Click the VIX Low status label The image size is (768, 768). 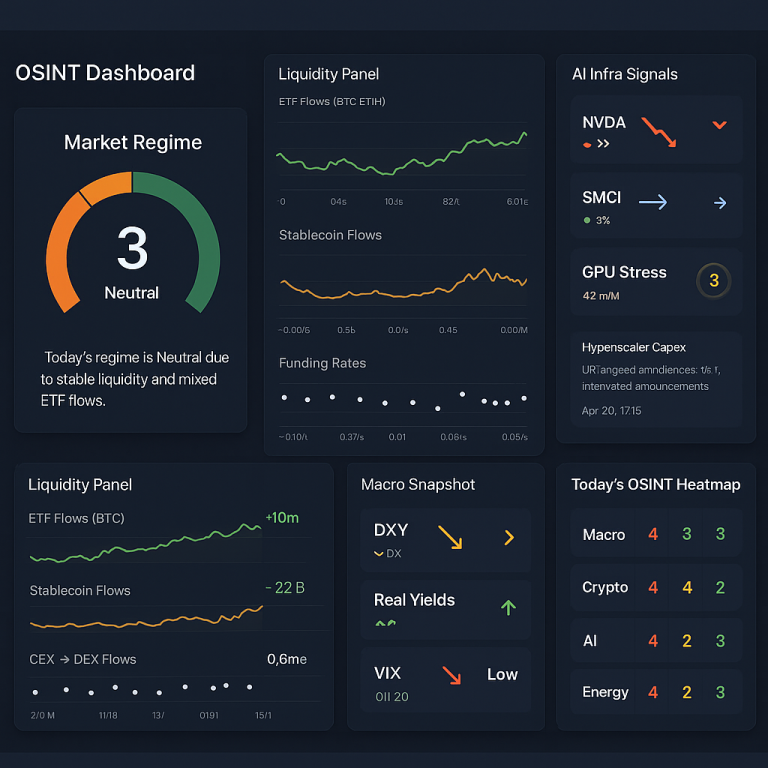(x=502, y=674)
